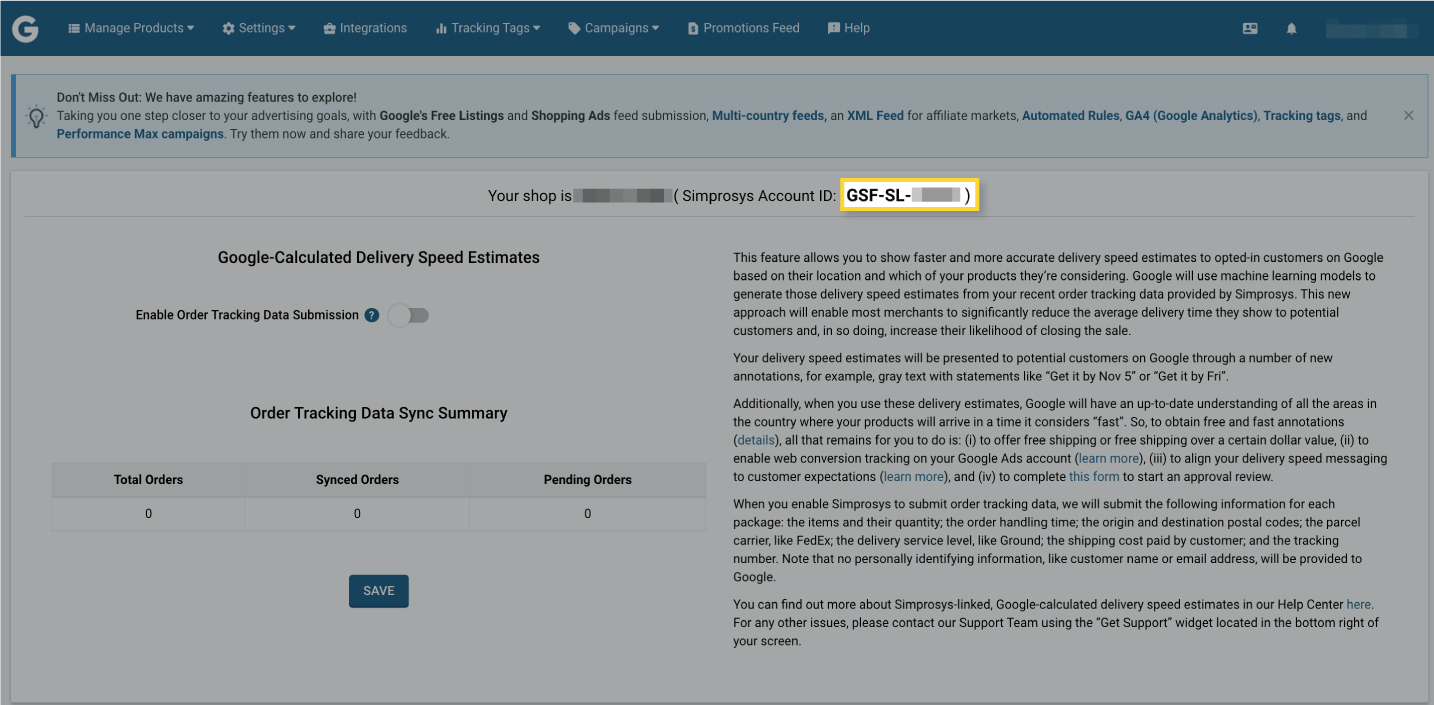
Task: Click the Order Tracking Data Sync Summary heading
Action: pyautogui.click(x=379, y=413)
